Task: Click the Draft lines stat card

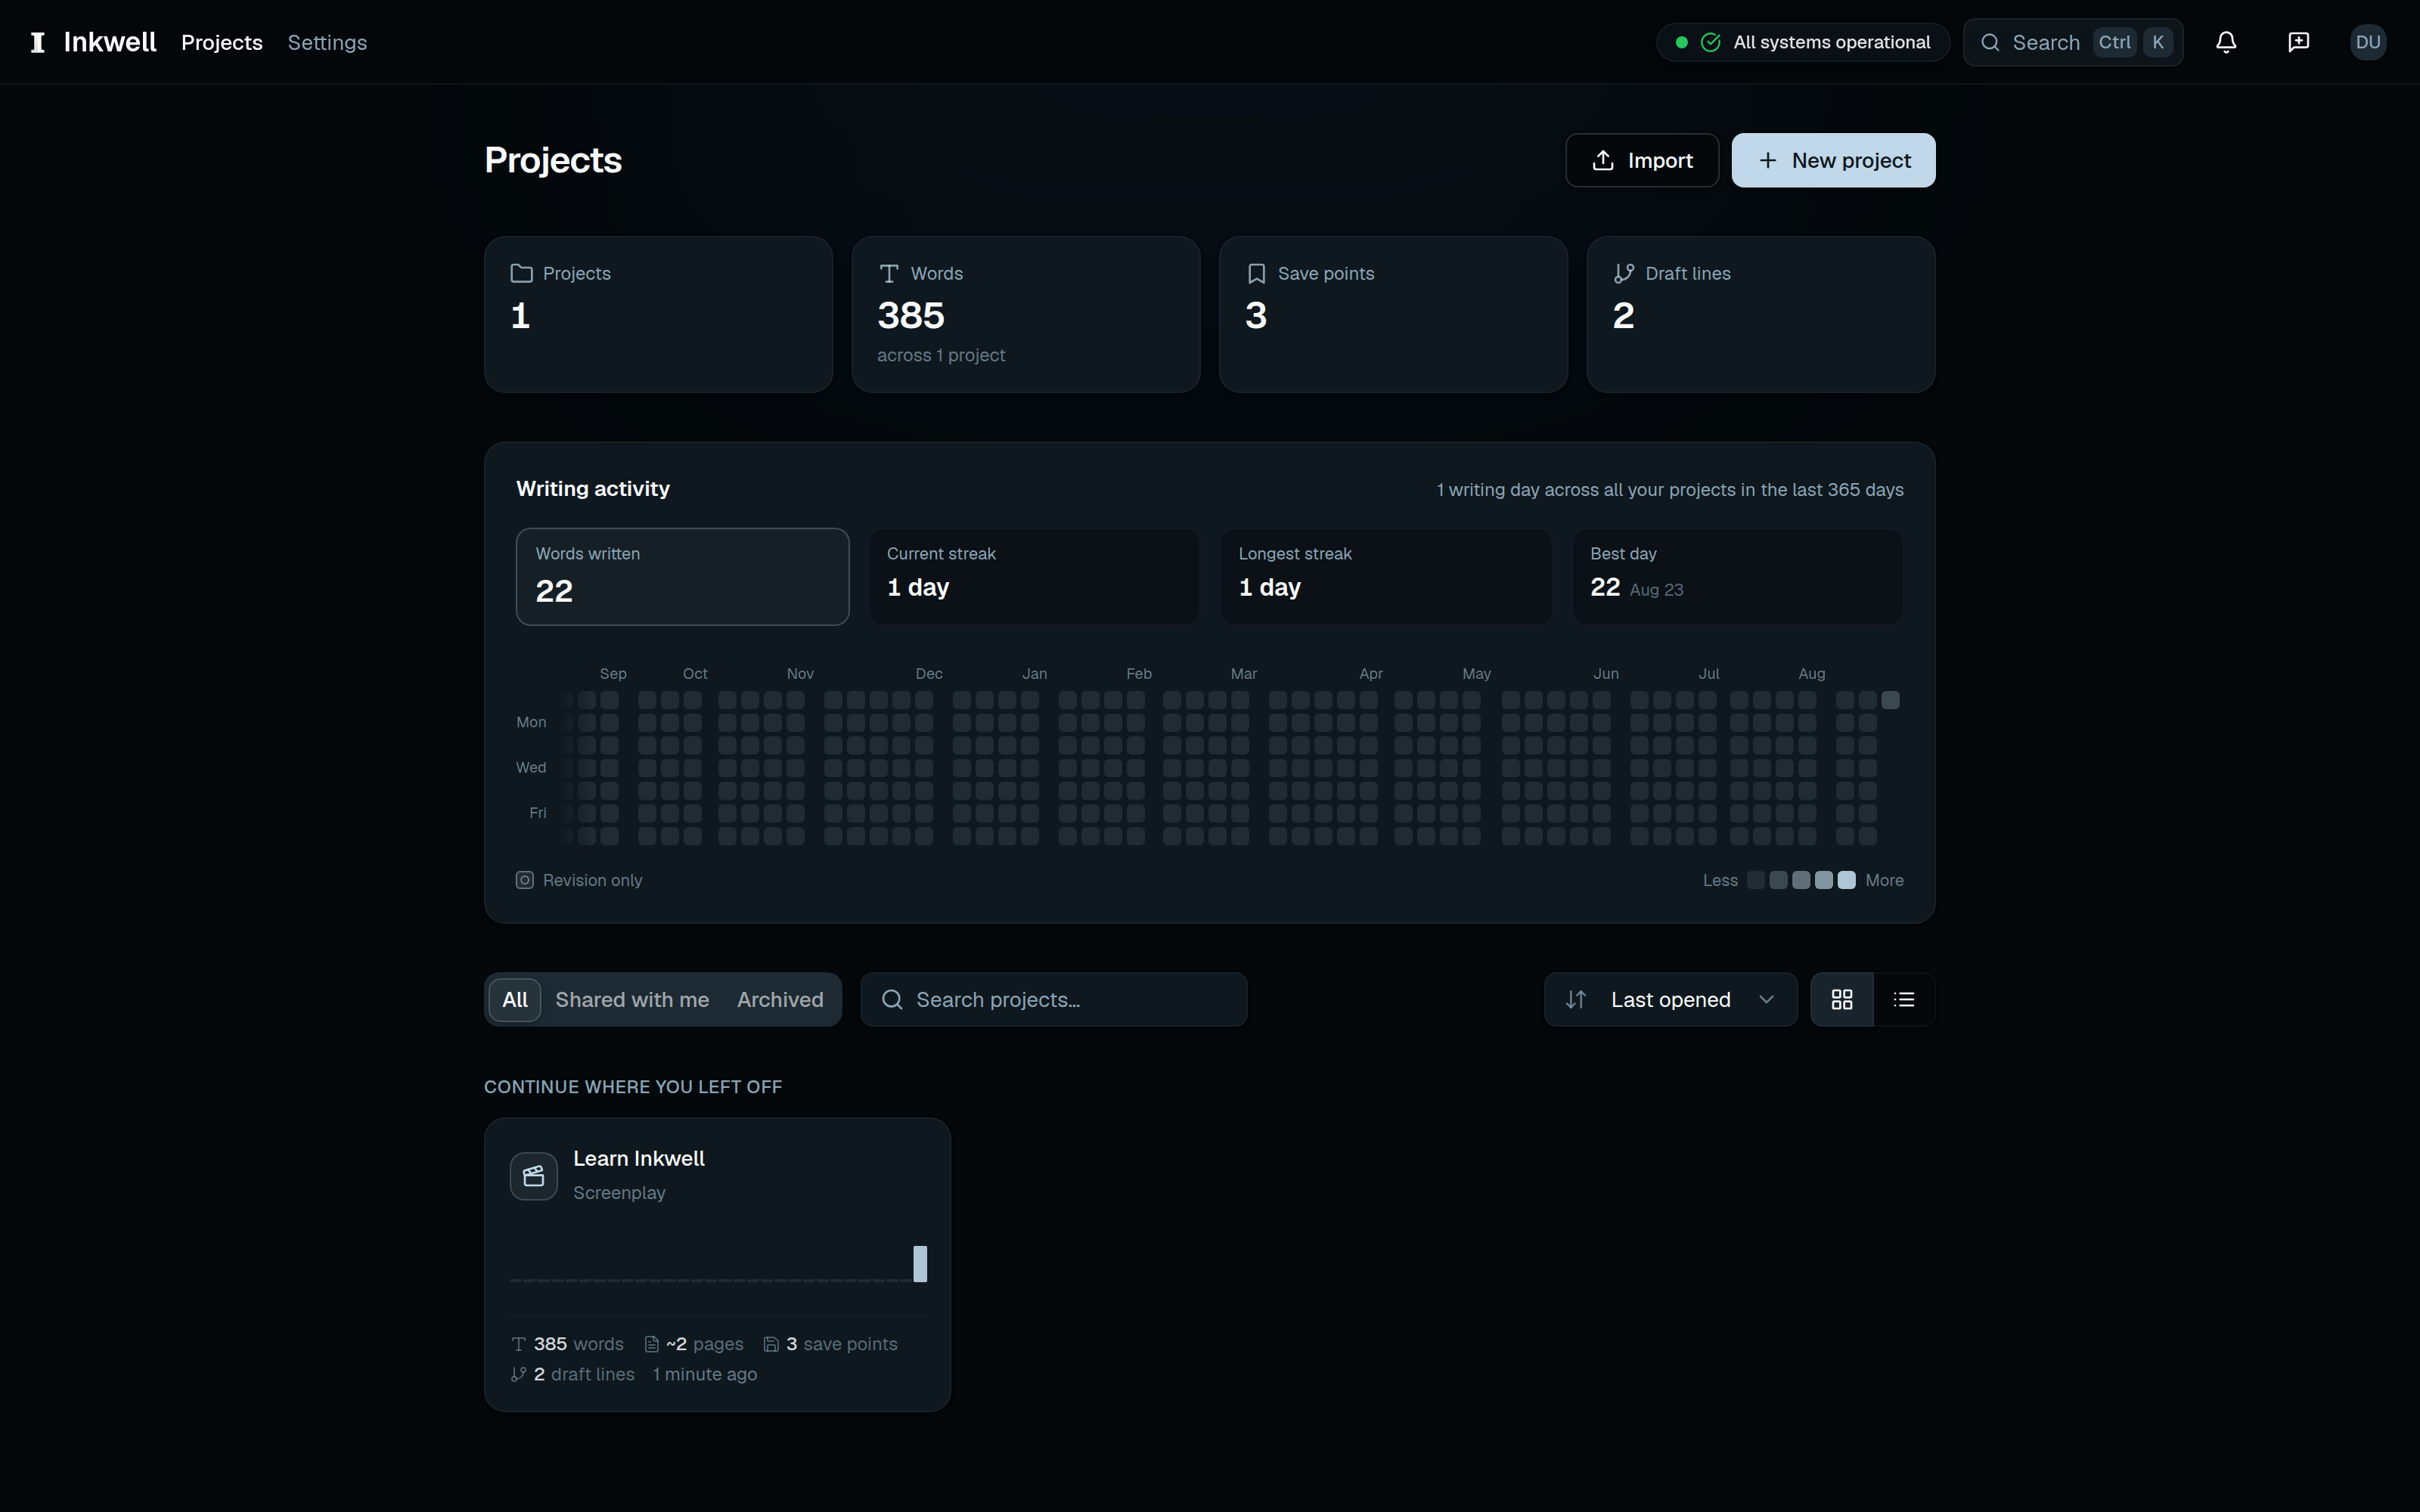Action: pyautogui.click(x=1761, y=314)
